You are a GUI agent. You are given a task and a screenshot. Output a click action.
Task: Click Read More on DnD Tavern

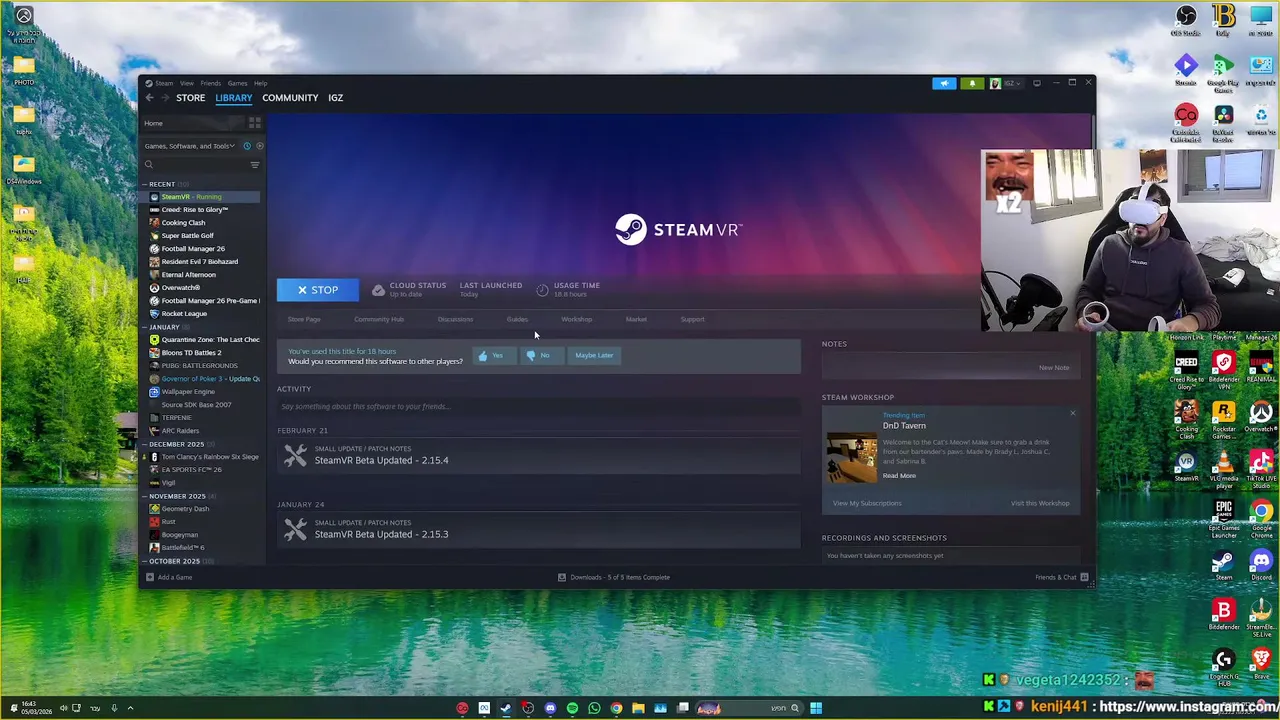click(899, 476)
